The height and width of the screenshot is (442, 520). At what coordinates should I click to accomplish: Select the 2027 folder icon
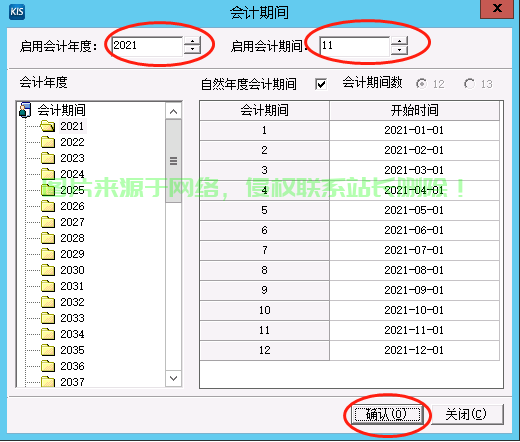48,222
